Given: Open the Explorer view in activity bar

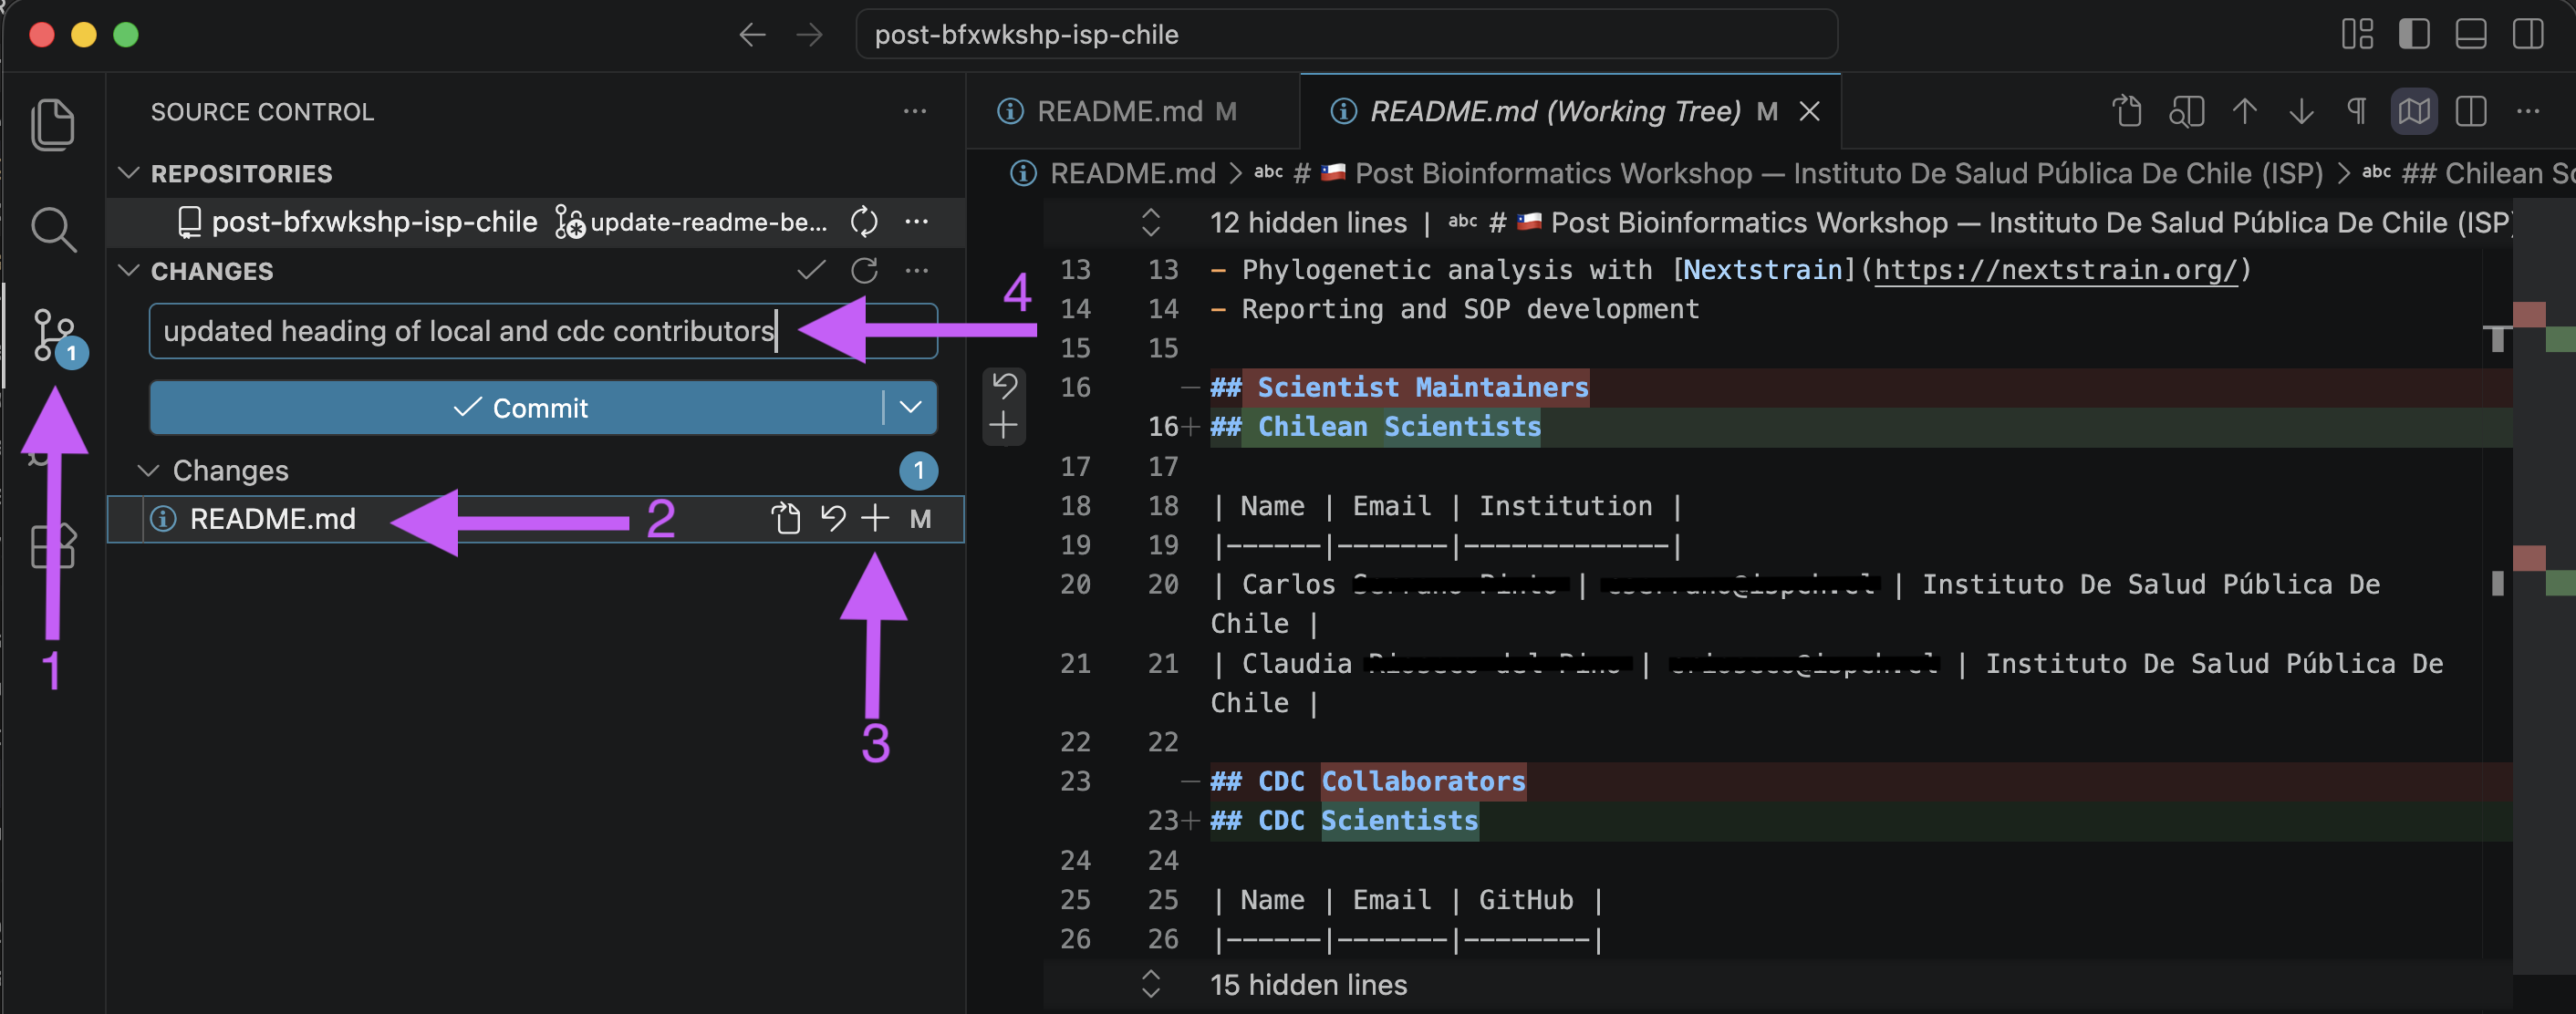Looking at the screenshot, I should click(53, 124).
